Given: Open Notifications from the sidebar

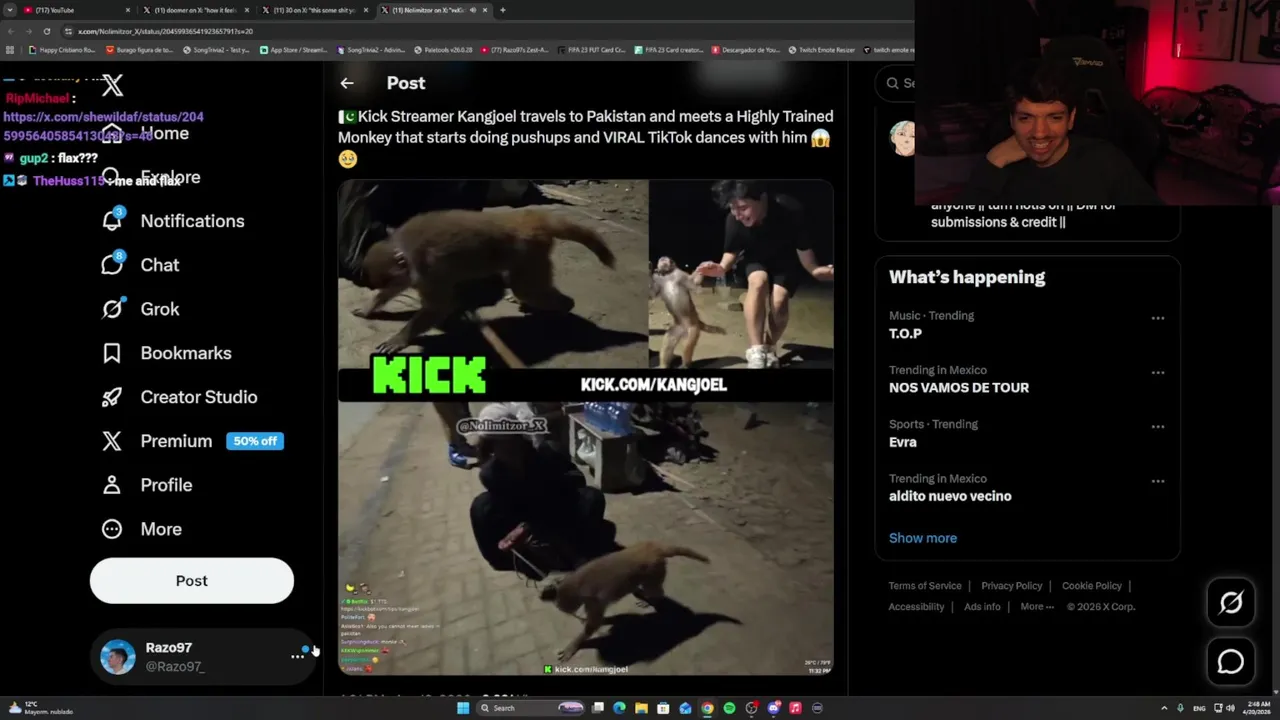Looking at the screenshot, I should coord(173,221).
